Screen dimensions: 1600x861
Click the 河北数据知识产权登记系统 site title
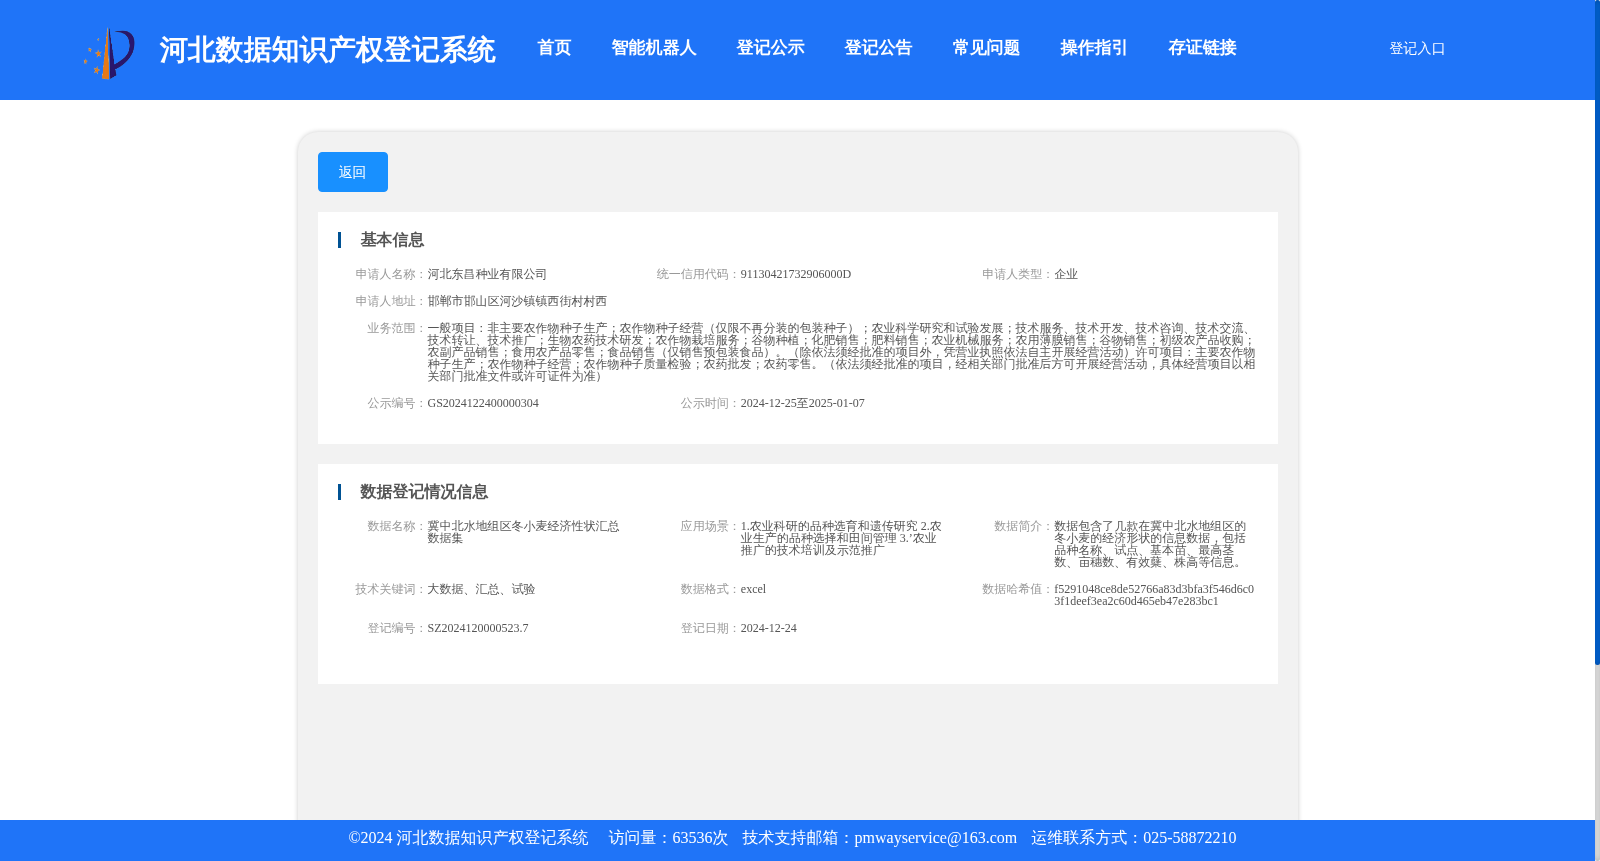327,50
